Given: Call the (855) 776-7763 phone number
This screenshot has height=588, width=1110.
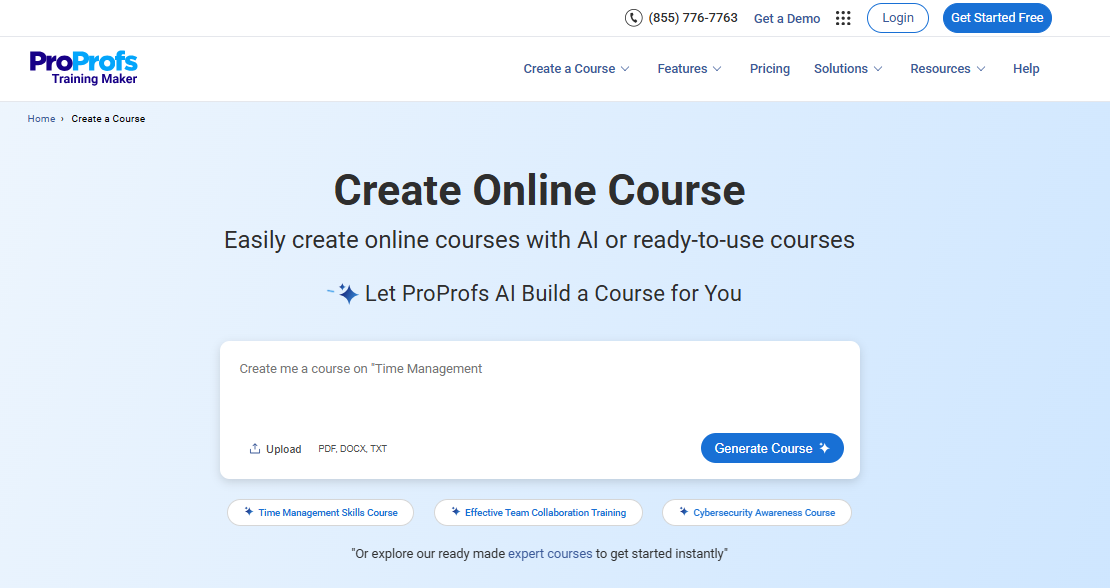Looking at the screenshot, I should (693, 18).
